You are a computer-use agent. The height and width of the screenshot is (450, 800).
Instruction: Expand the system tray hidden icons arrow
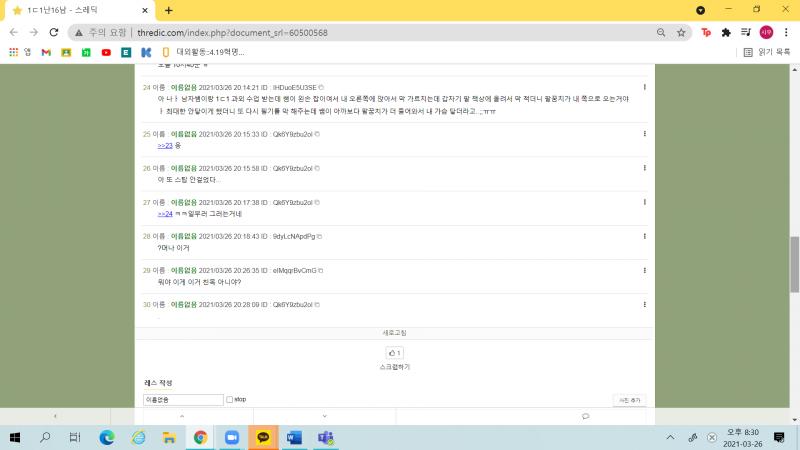click(x=670, y=437)
